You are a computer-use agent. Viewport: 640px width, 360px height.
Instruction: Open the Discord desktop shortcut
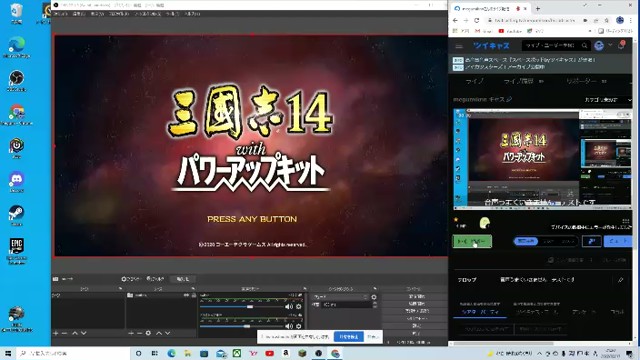(16, 181)
